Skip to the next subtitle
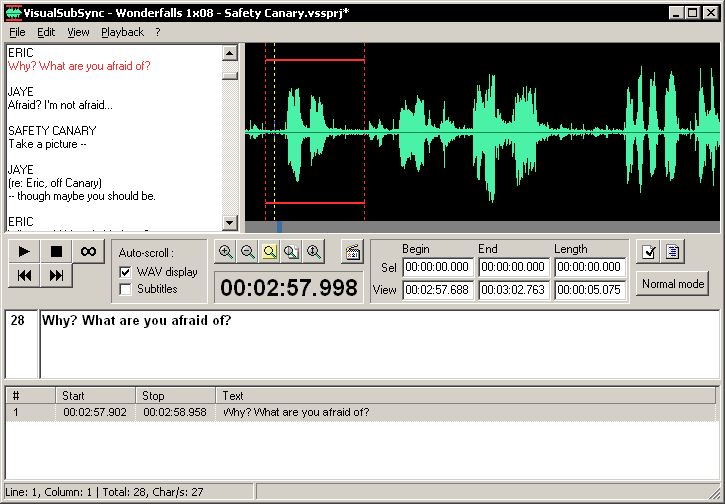 click(x=57, y=275)
